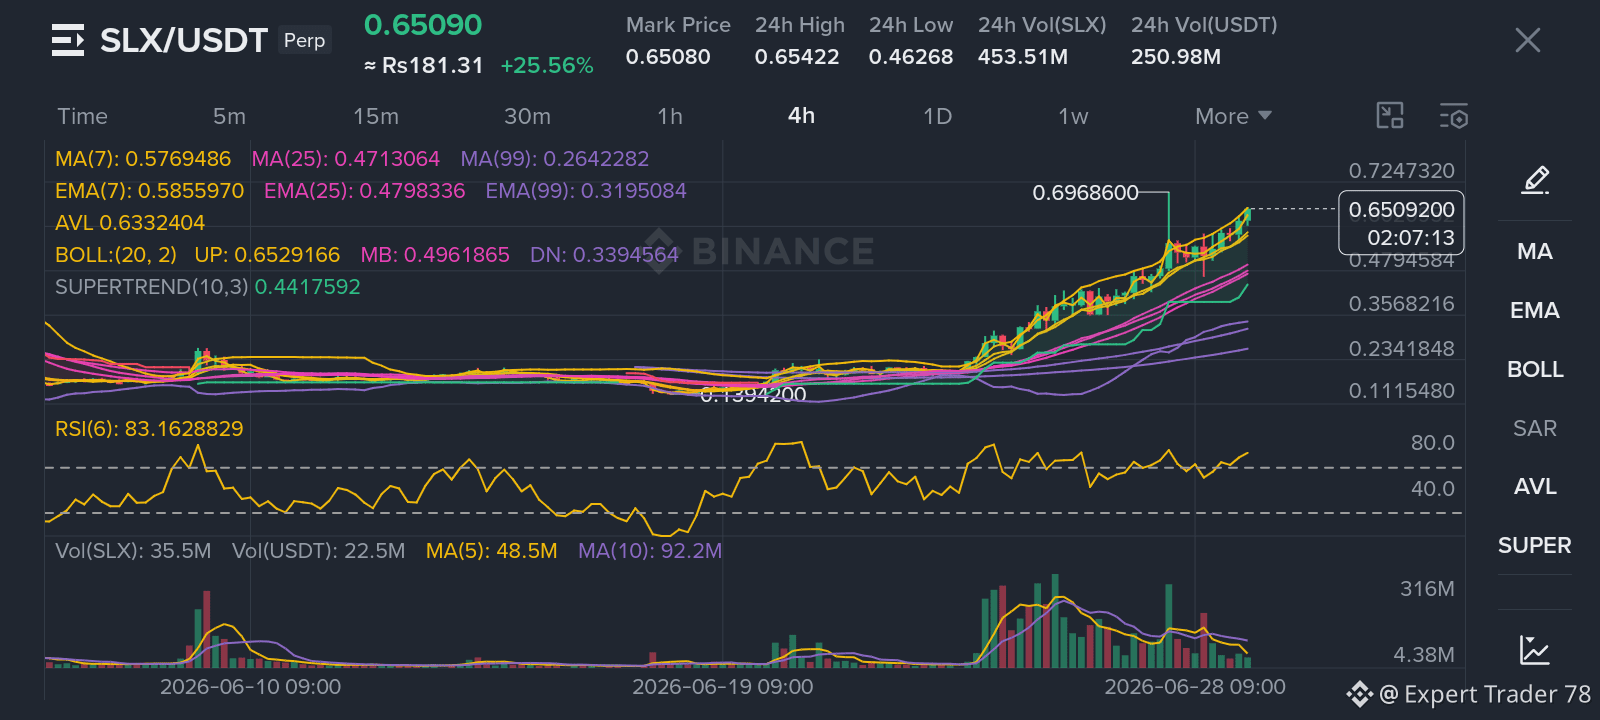Click the RSI 80.0 axis level

point(1432,443)
